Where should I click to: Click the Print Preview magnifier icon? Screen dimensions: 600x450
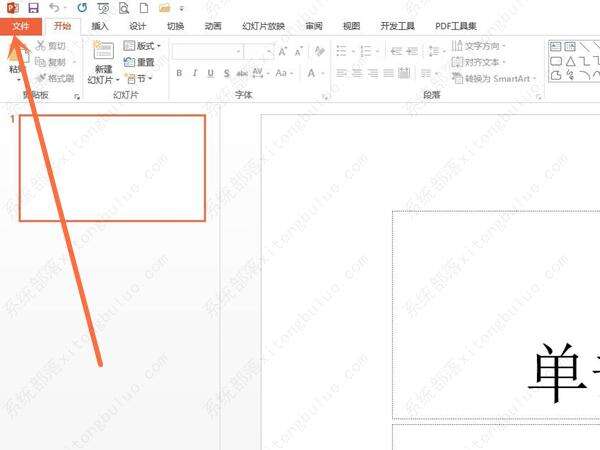[x=124, y=8]
